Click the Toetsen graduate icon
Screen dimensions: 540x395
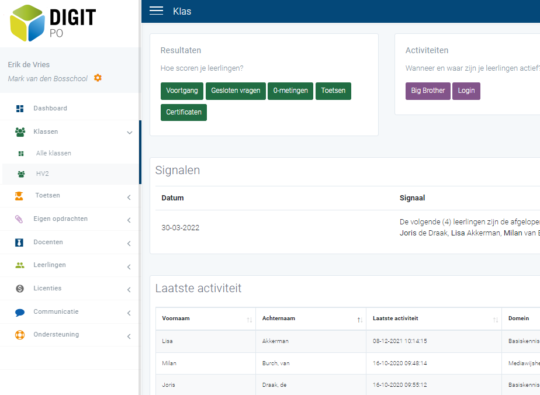19,196
